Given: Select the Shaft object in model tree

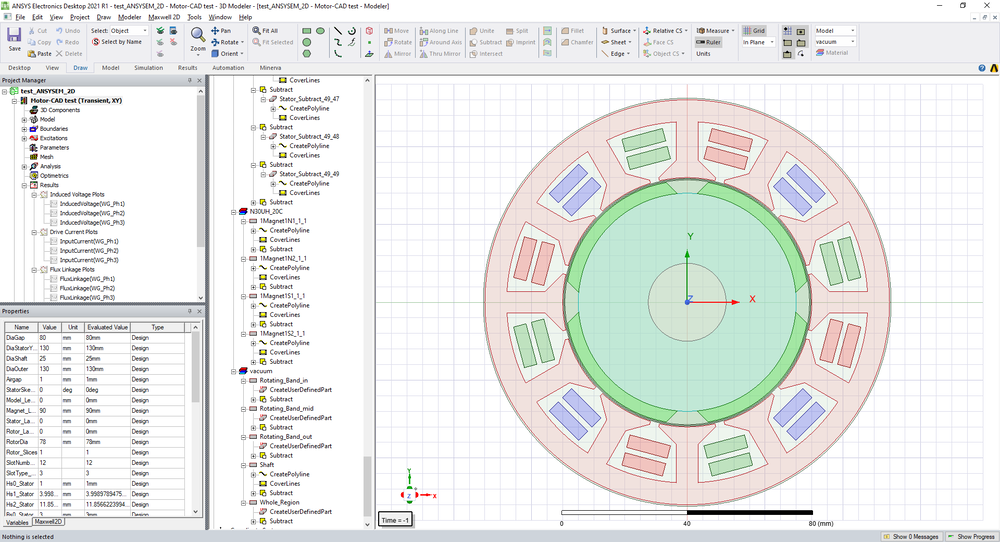Looking at the screenshot, I should pos(267,465).
